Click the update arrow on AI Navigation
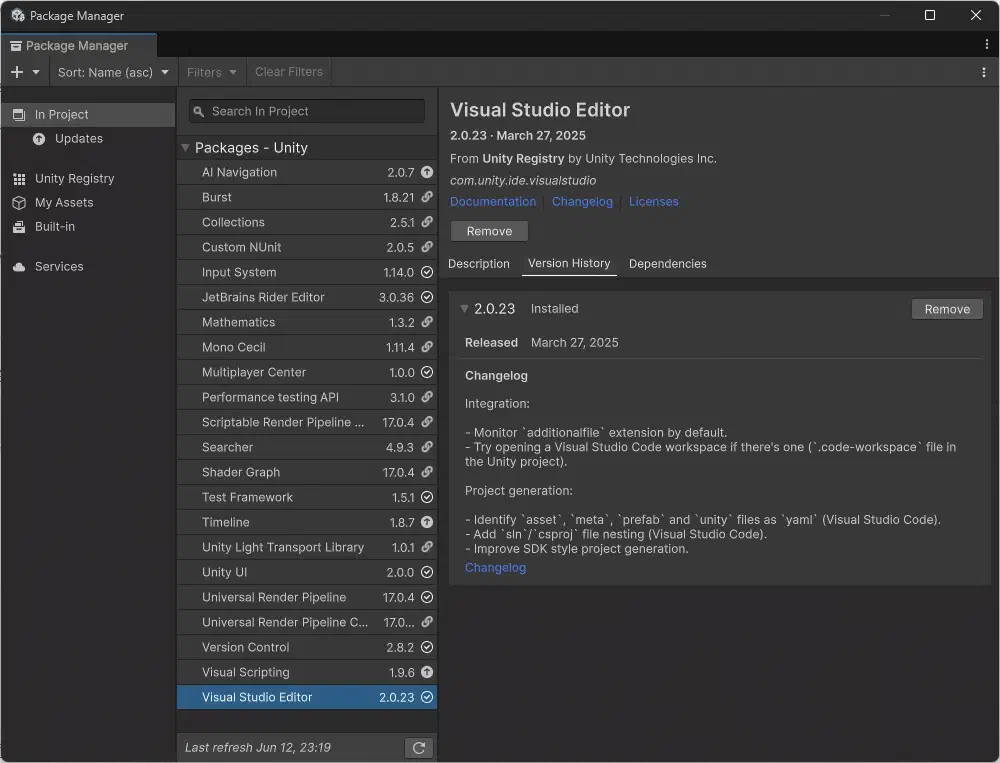Viewport: 1000px width, 763px height. pos(426,172)
